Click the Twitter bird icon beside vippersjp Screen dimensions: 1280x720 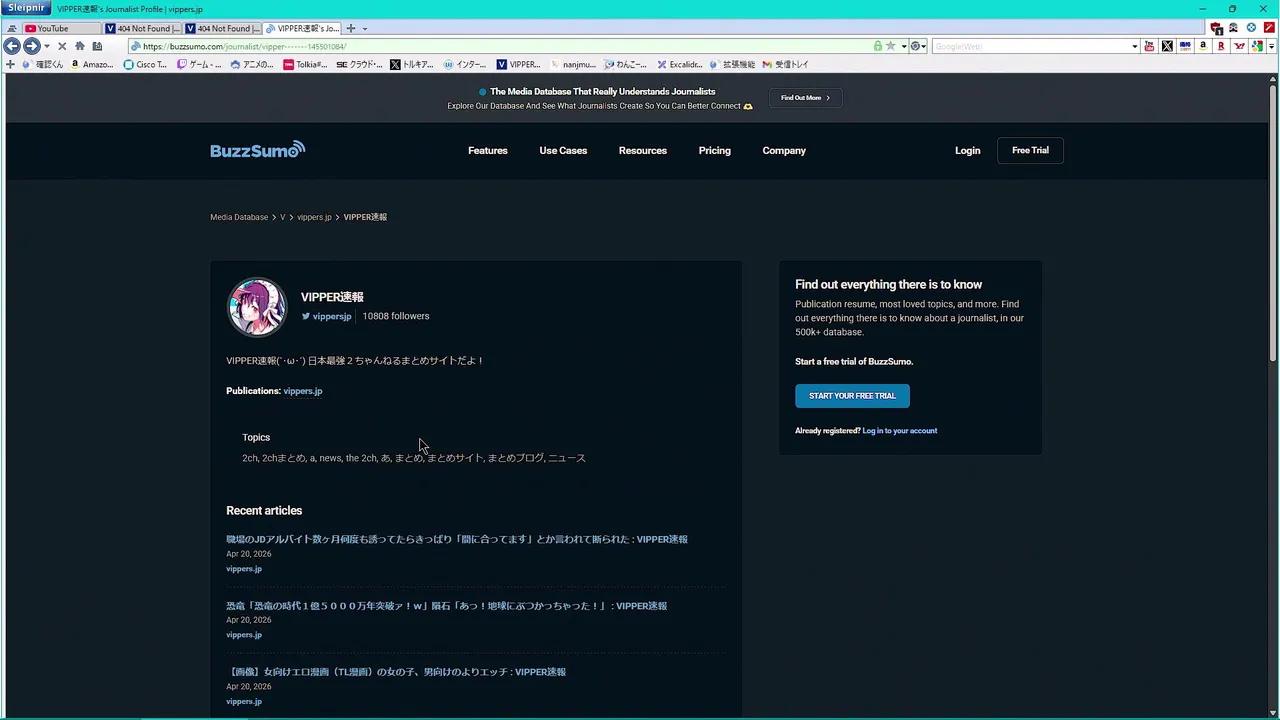point(306,316)
